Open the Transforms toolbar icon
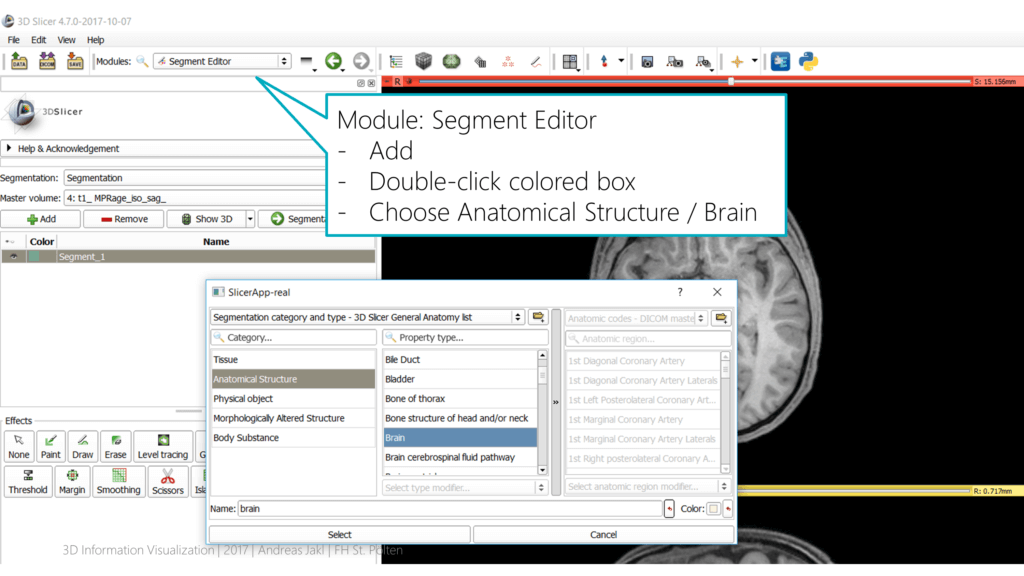 480,62
